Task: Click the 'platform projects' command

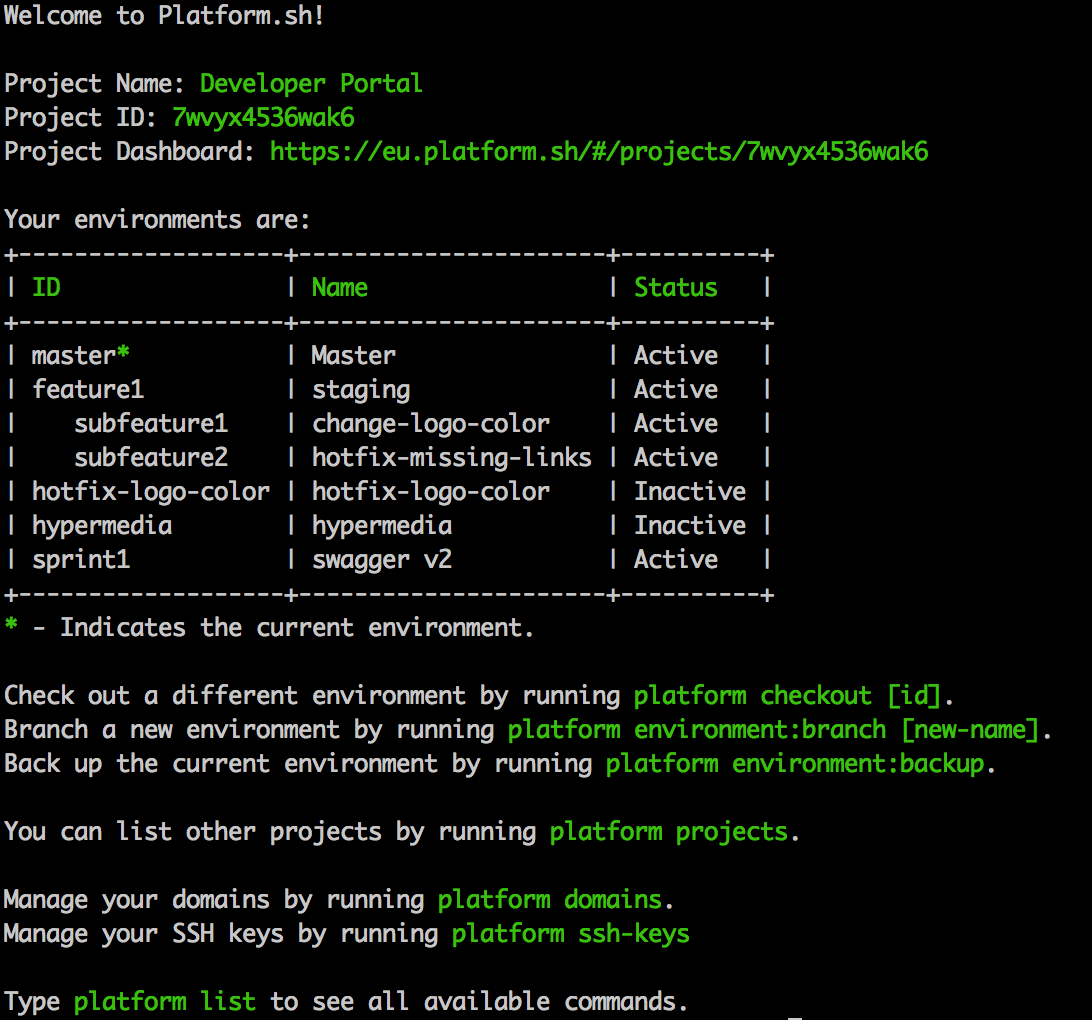Action: pyautogui.click(x=668, y=832)
